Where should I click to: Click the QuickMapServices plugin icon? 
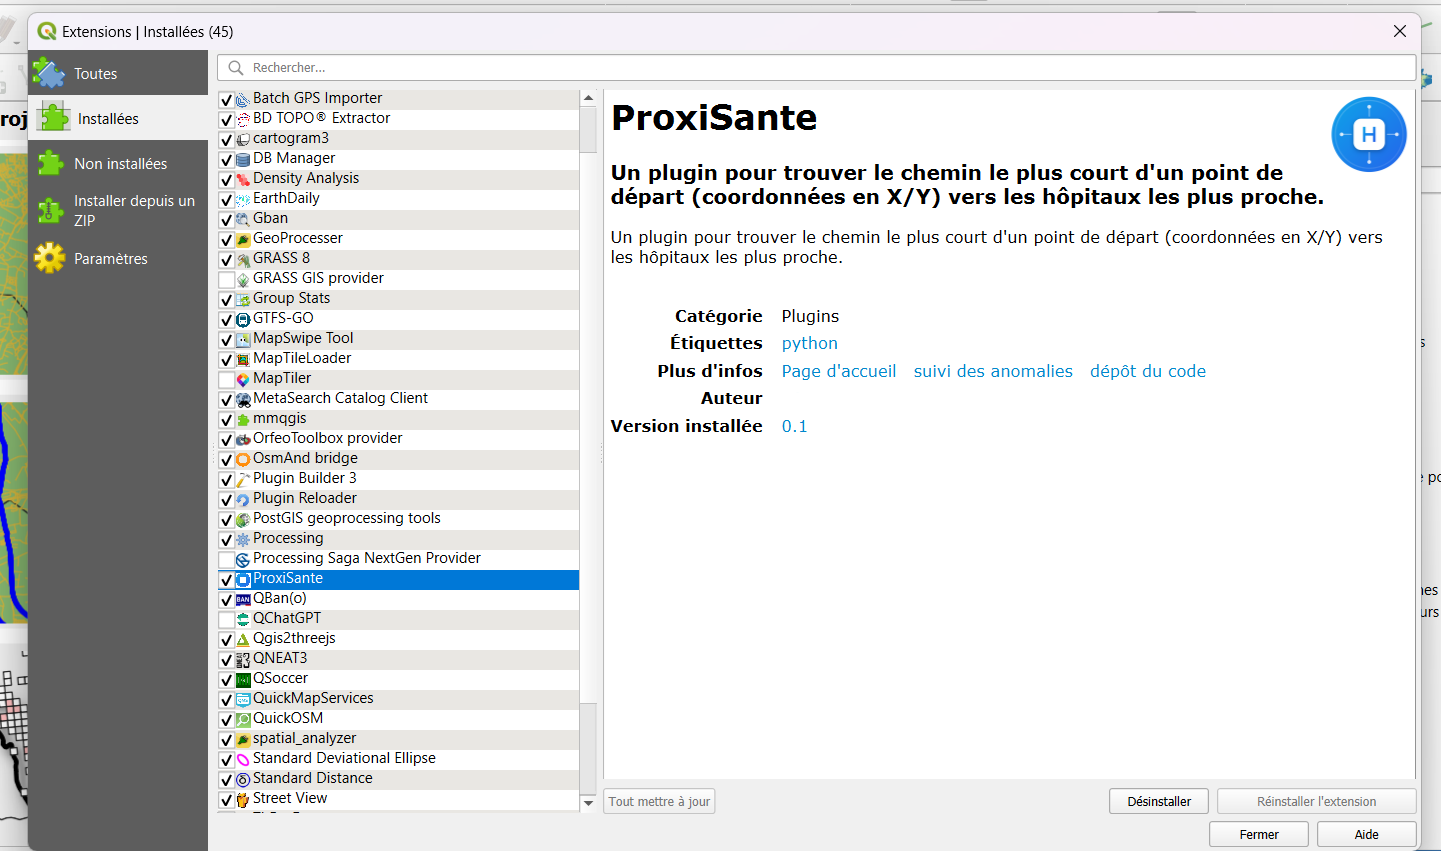(x=242, y=699)
